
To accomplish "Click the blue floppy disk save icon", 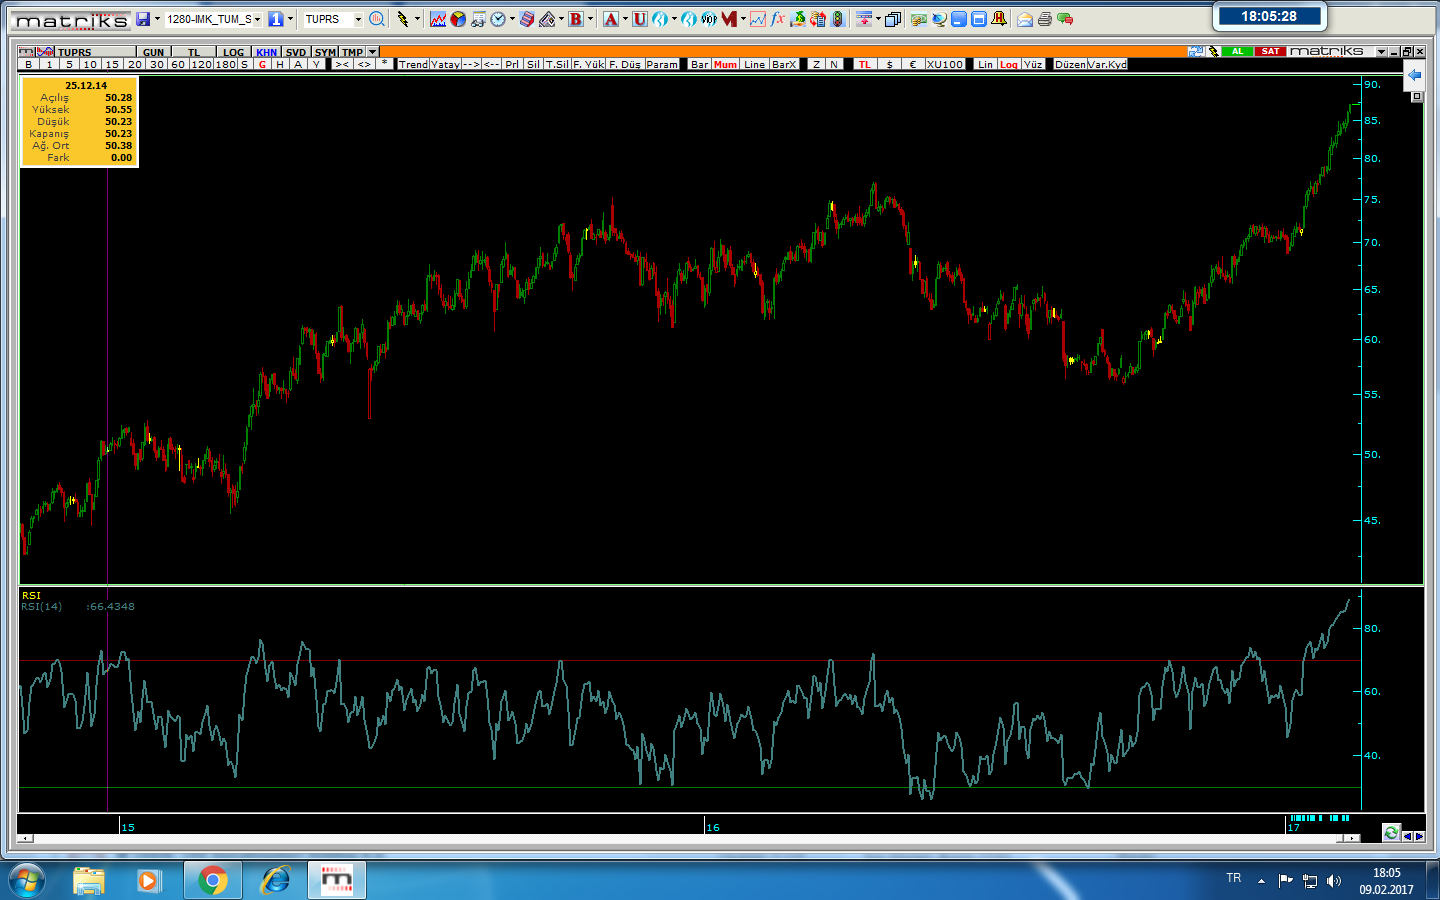I will point(143,19).
